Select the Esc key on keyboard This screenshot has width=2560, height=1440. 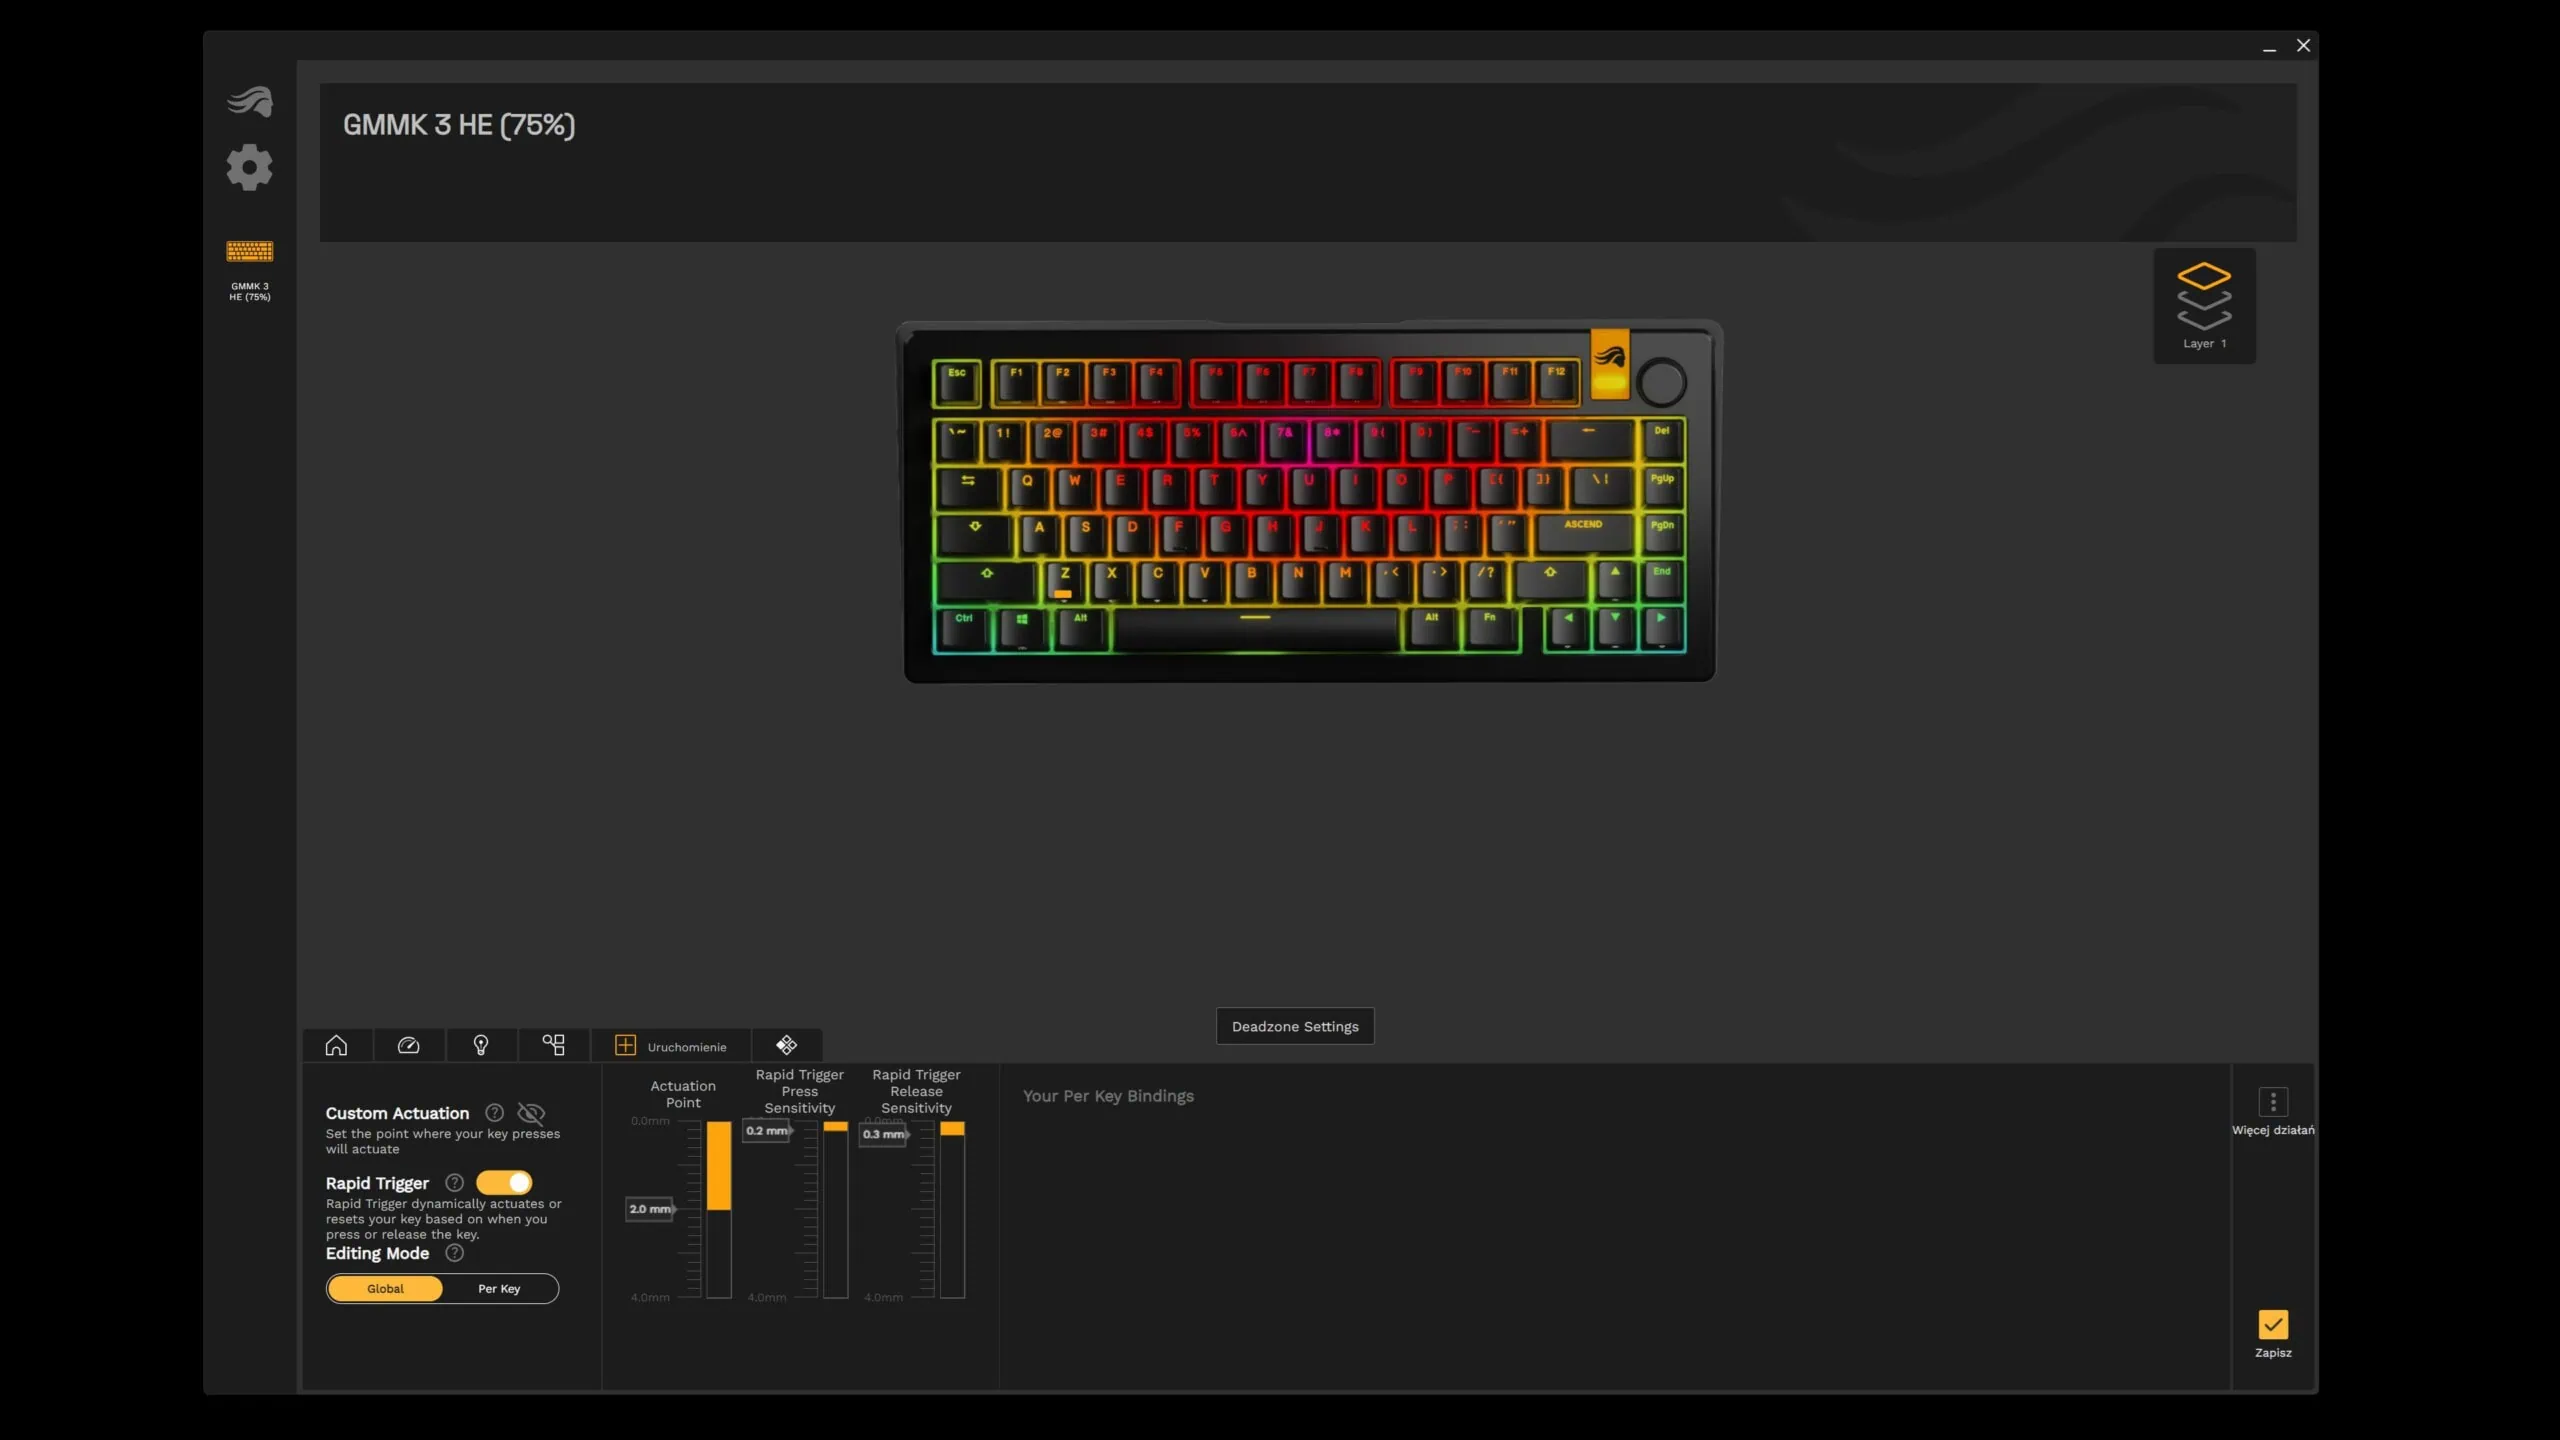957,383
